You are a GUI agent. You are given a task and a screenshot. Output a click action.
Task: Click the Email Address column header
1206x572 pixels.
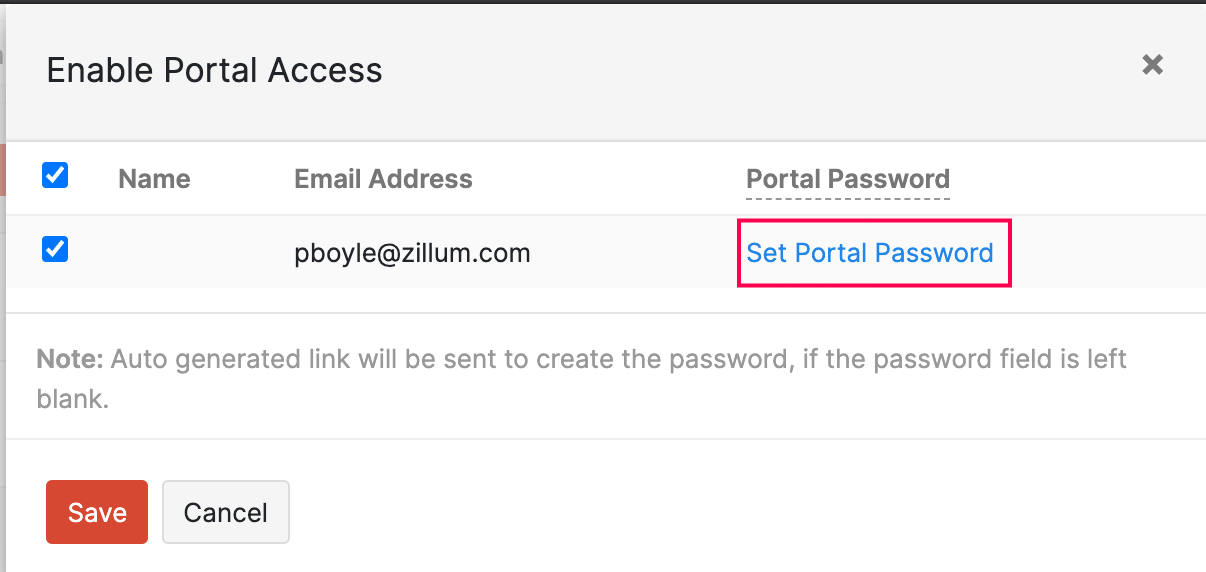(x=383, y=179)
